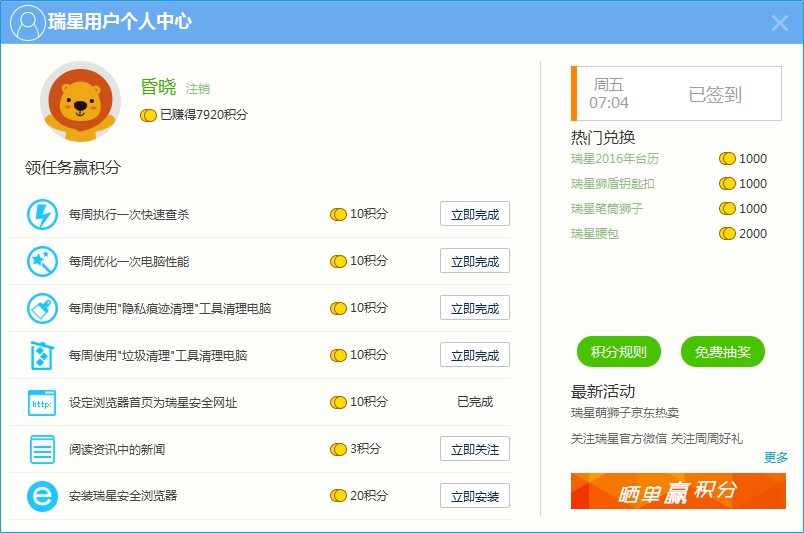
Task: Click 立即安装 to install secure browser
Action: (x=475, y=496)
